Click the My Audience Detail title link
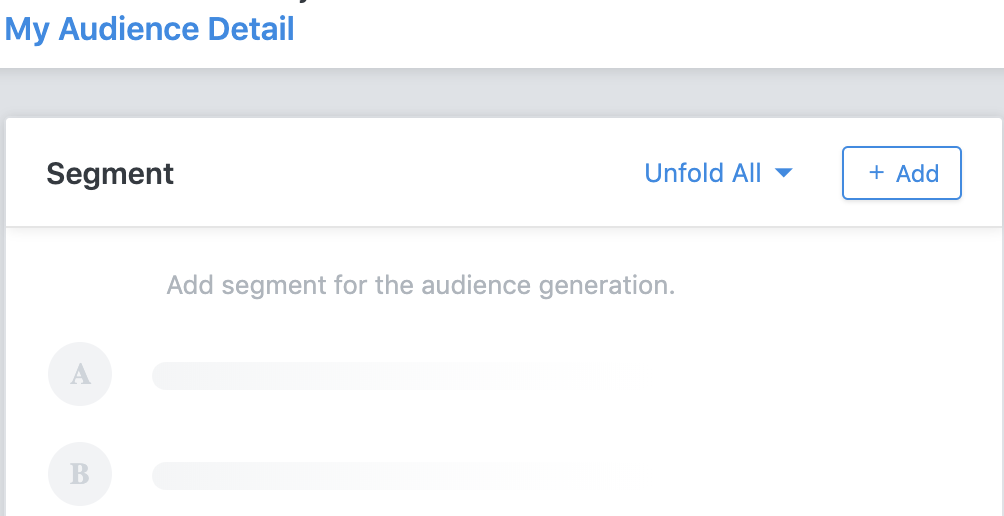Screen dimensions: 1004x516 [x=150, y=29]
